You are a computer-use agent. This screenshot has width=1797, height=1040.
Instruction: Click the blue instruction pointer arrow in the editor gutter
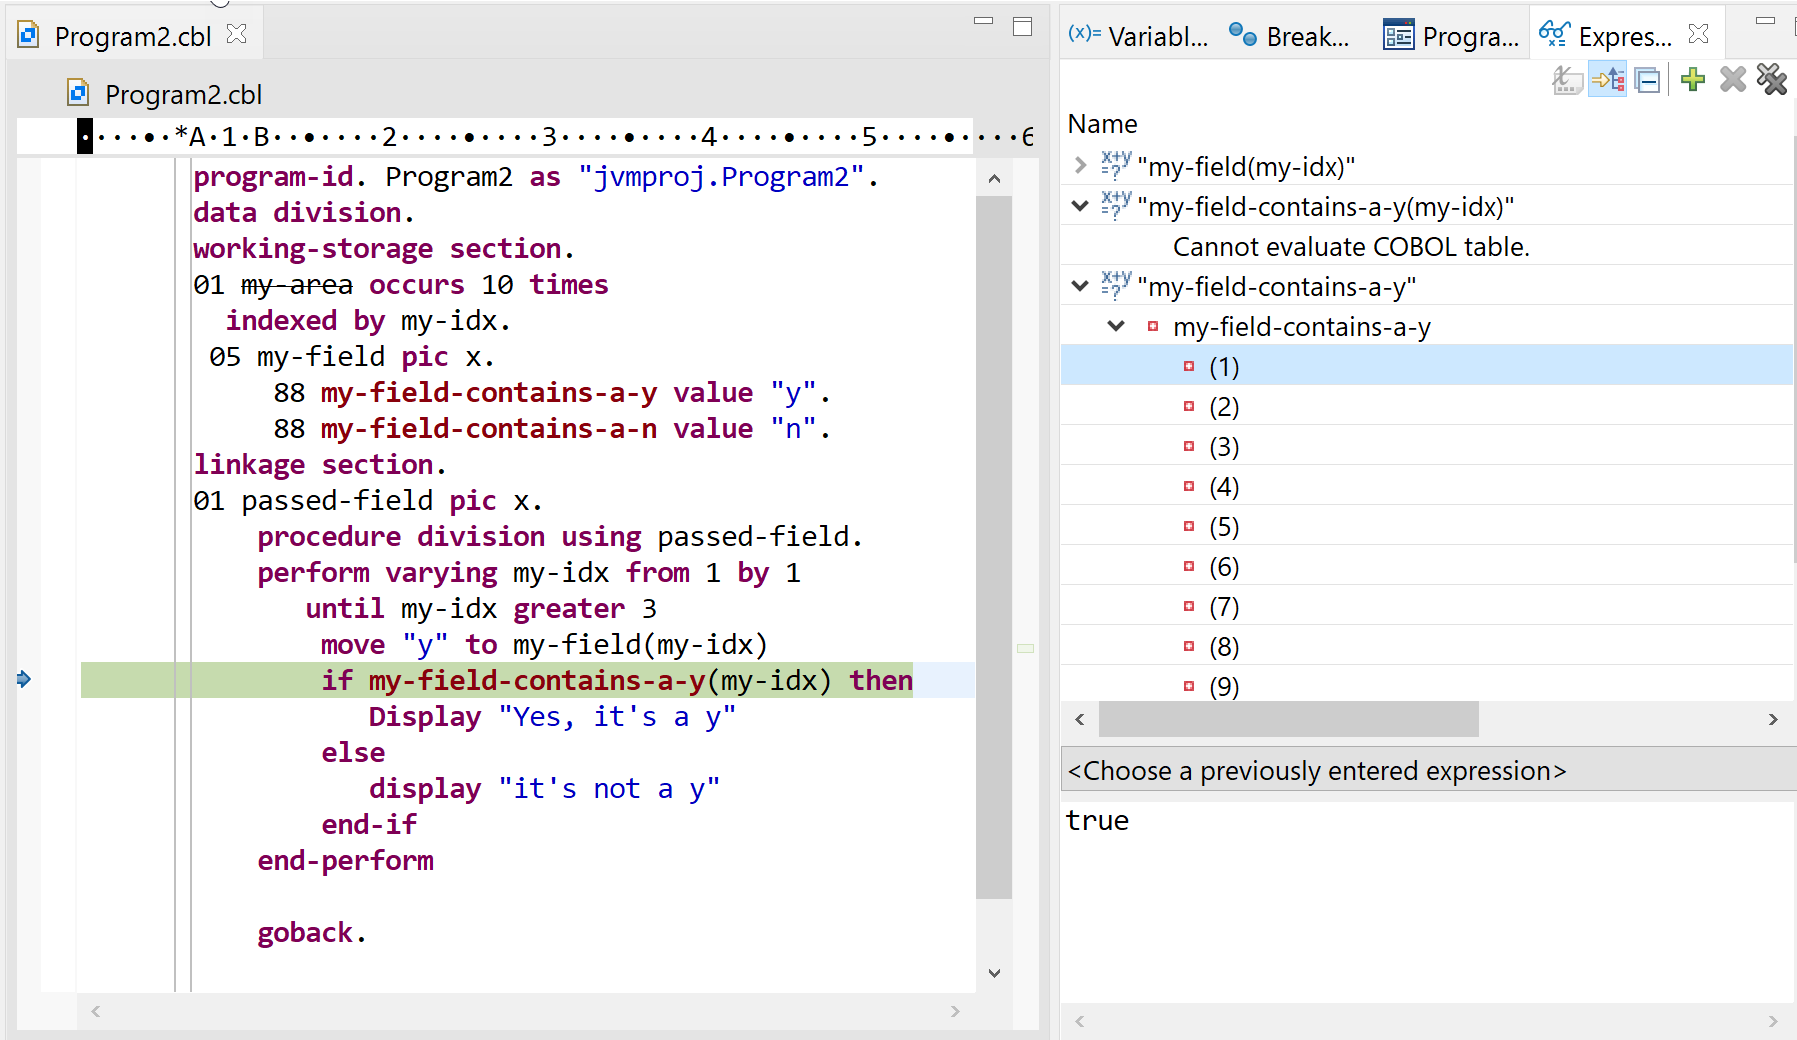point(24,680)
